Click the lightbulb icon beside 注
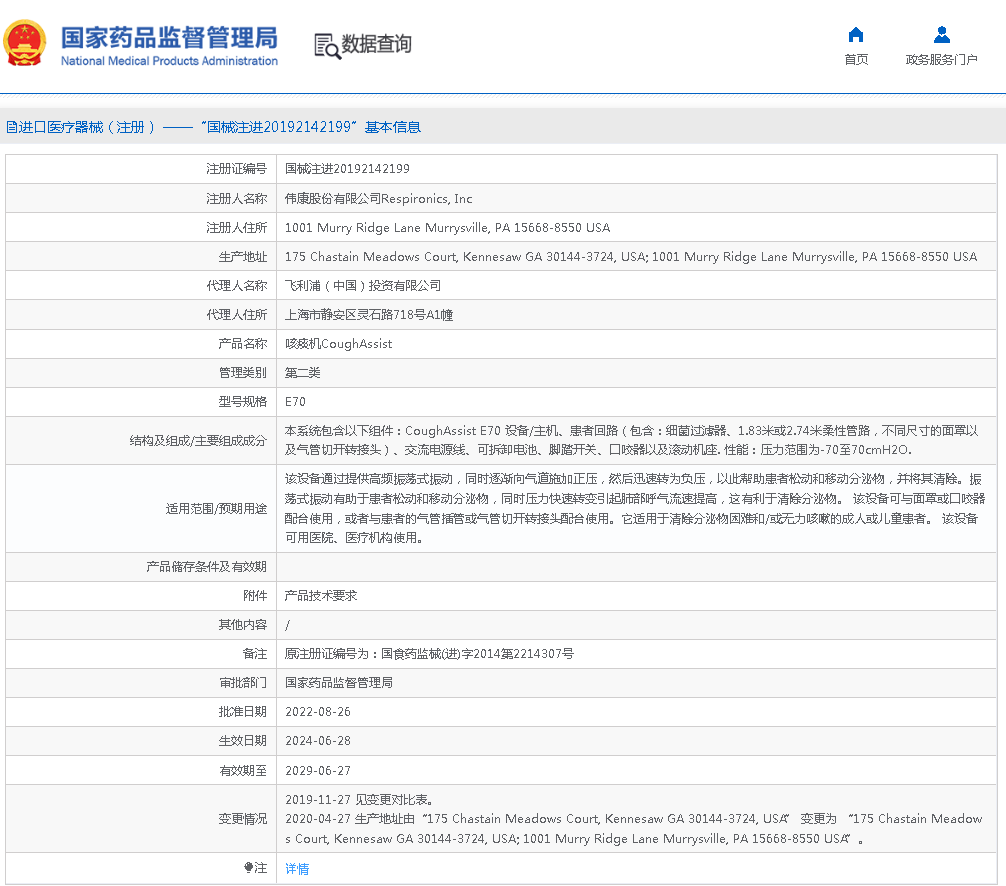Screen dimensions: 1006x886 pyautogui.click(x=249, y=868)
